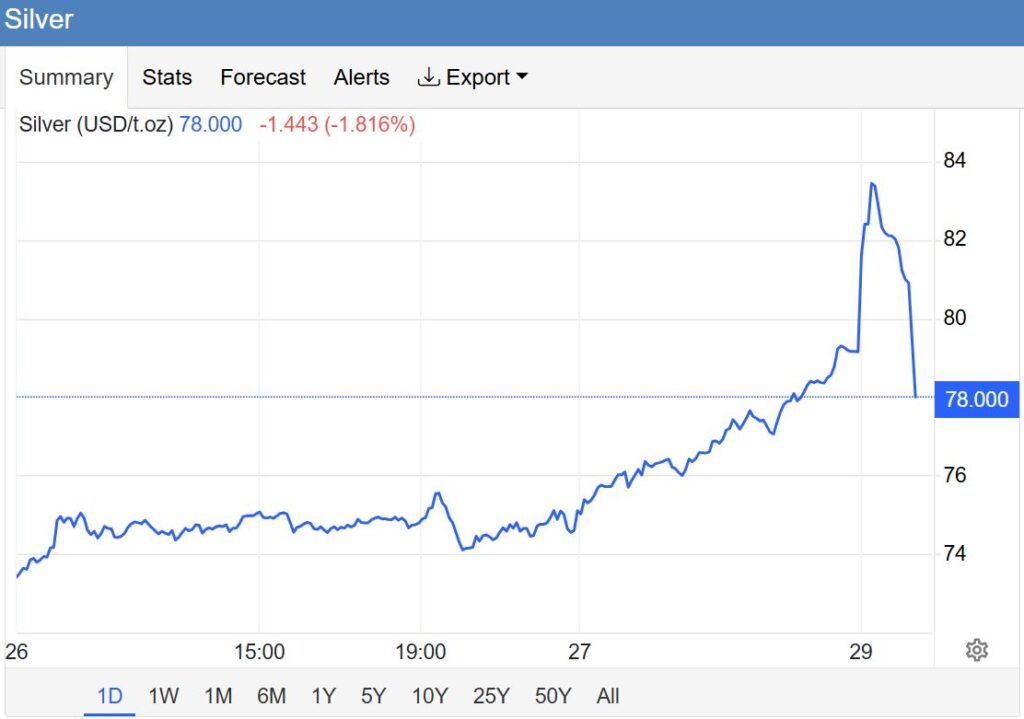Click the Silver (USD/t.oz) series label
This screenshot has width=1024, height=719.
(x=96, y=125)
